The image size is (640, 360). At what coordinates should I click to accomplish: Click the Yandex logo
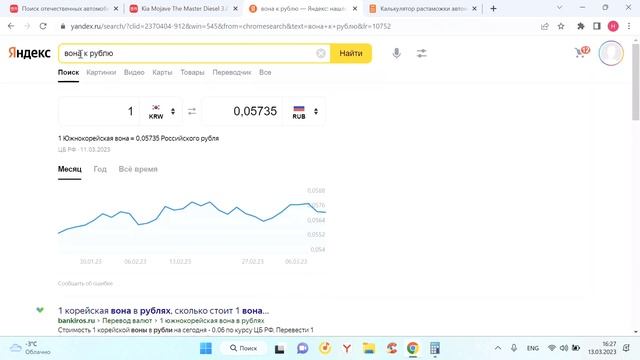point(29,53)
